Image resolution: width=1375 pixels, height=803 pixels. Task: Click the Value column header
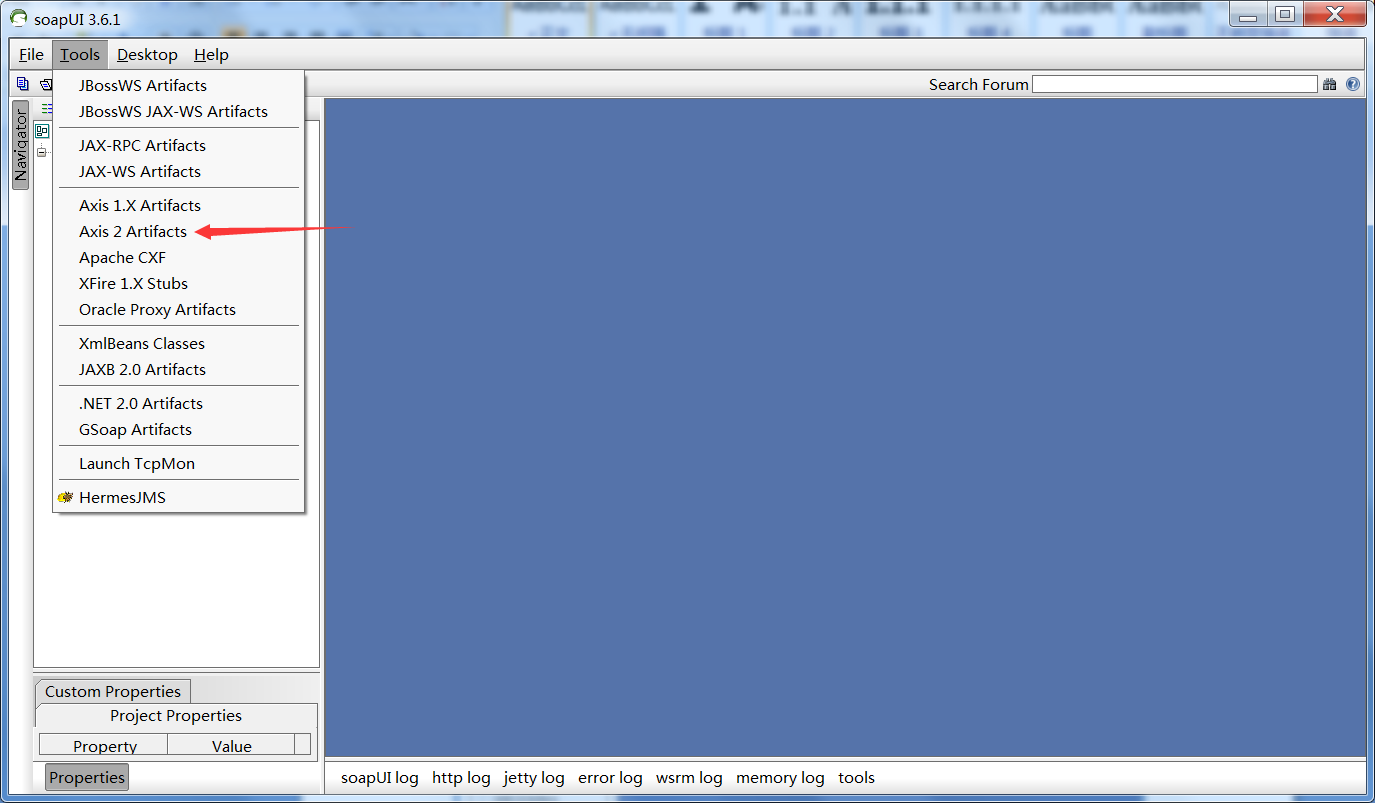click(231, 745)
